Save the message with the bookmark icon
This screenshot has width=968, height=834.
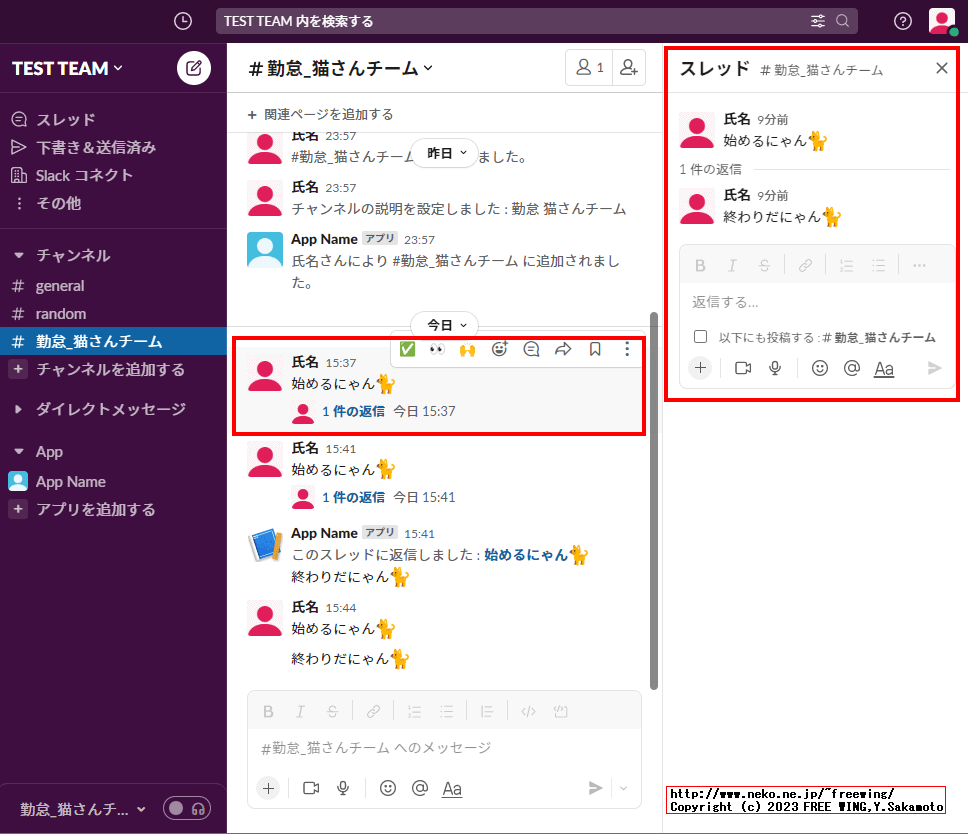click(x=595, y=349)
